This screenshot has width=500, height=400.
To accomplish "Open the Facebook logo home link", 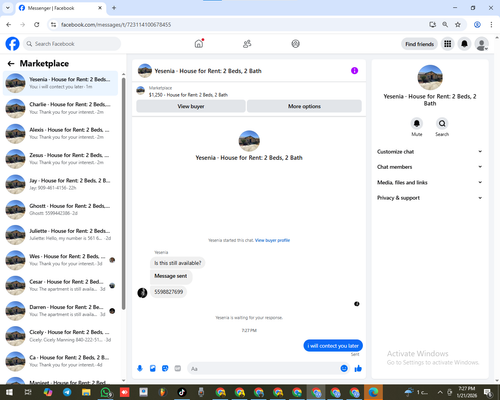I will click(12, 44).
